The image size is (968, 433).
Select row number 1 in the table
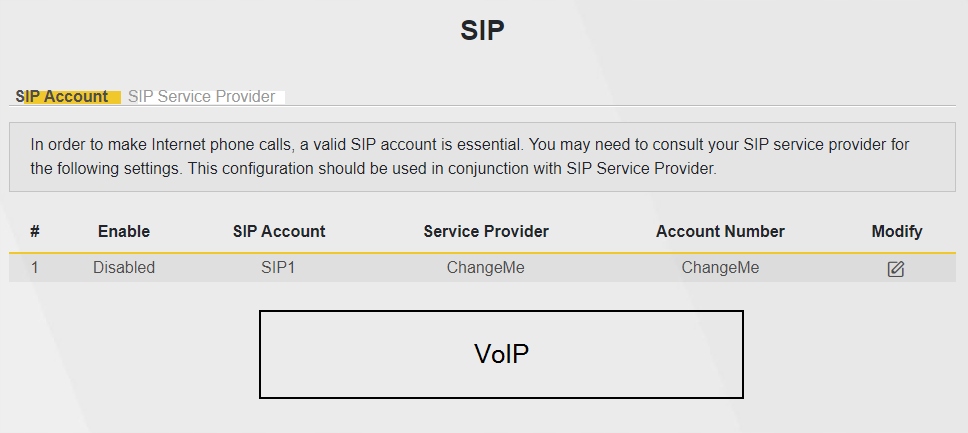(x=35, y=268)
